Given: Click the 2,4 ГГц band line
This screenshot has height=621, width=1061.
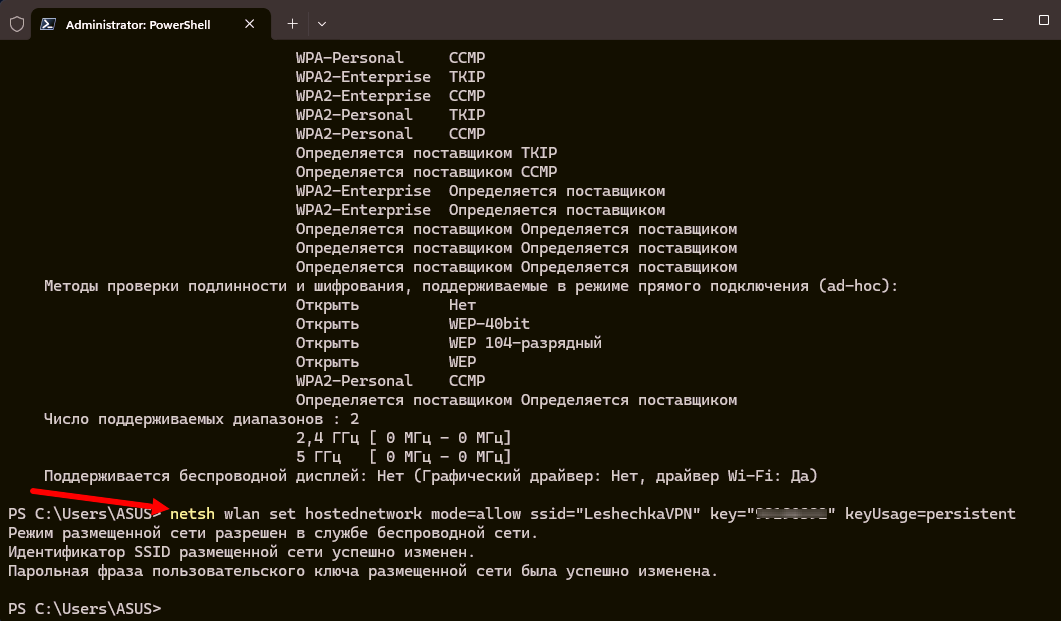Looking at the screenshot, I should tap(403, 438).
